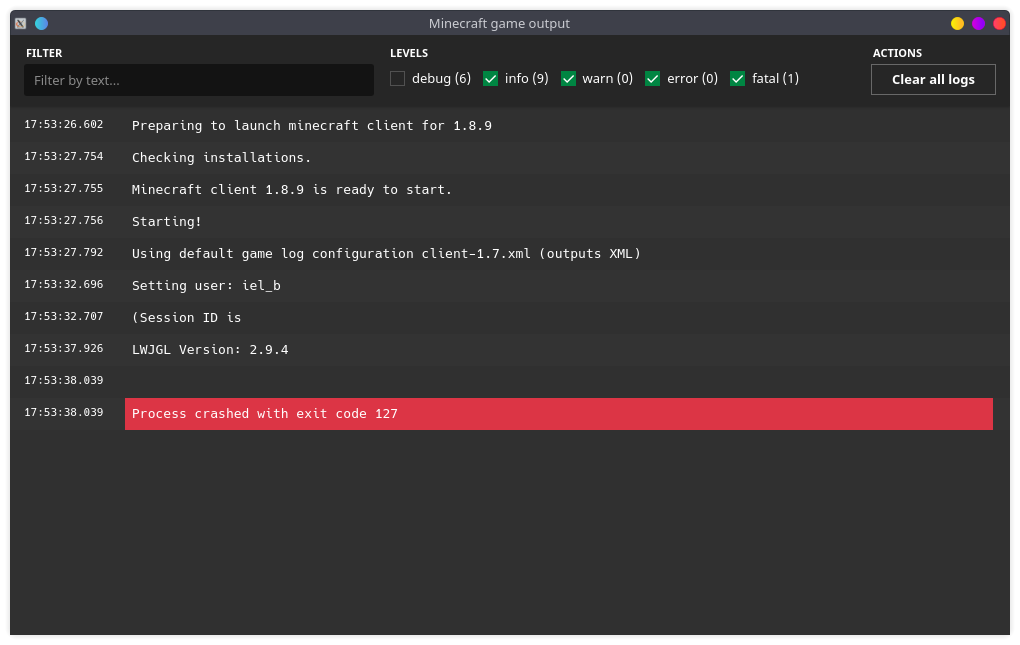Select the 'Setting user: iel_b' log entry
The height and width of the screenshot is (645, 1020).
[x=206, y=286]
